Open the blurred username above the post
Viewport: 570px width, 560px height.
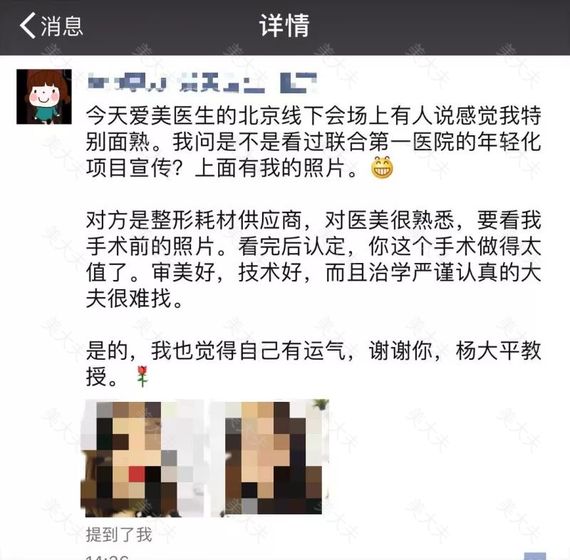(x=202, y=83)
